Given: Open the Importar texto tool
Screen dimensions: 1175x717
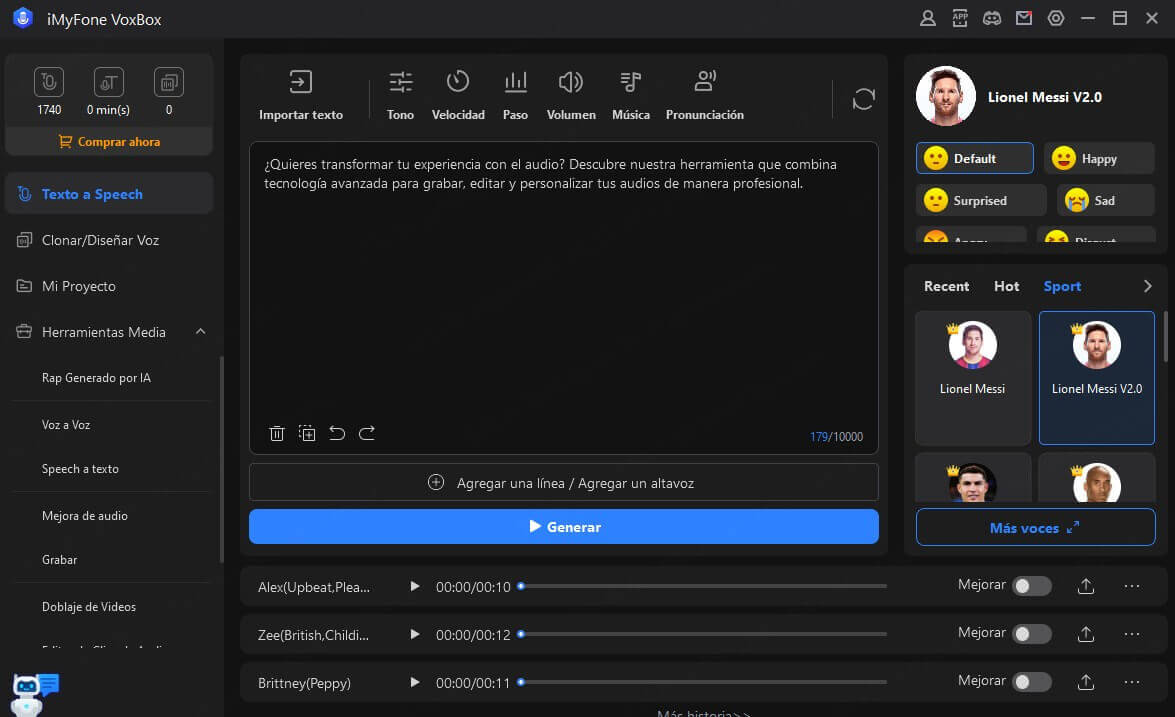Looking at the screenshot, I should 300,95.
